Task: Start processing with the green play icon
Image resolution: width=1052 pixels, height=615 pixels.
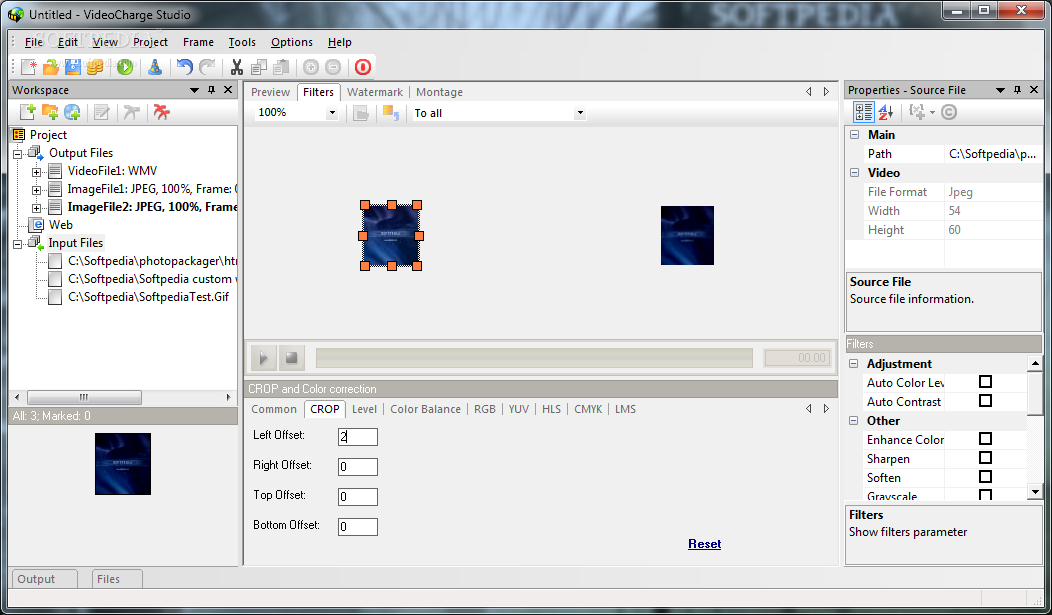Action: pos(125,67)
